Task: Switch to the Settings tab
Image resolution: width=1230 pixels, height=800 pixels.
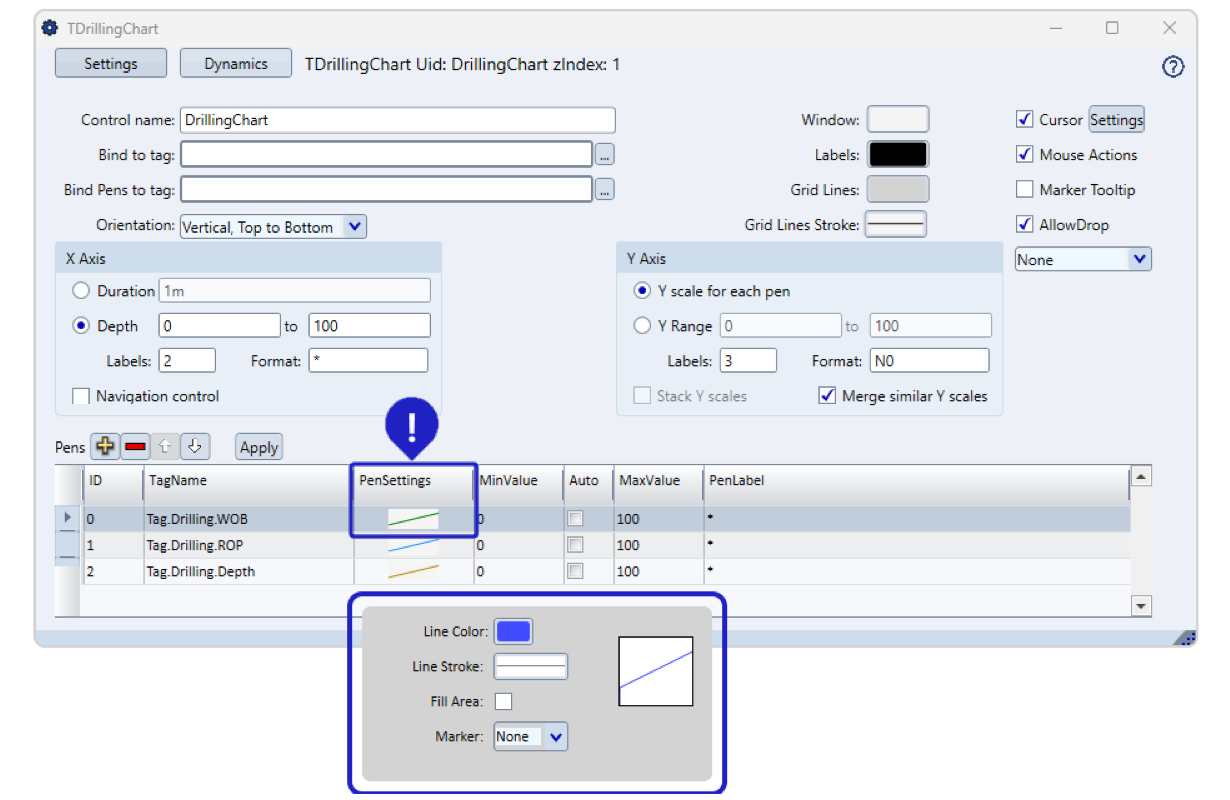Action: tap(110, 64)
